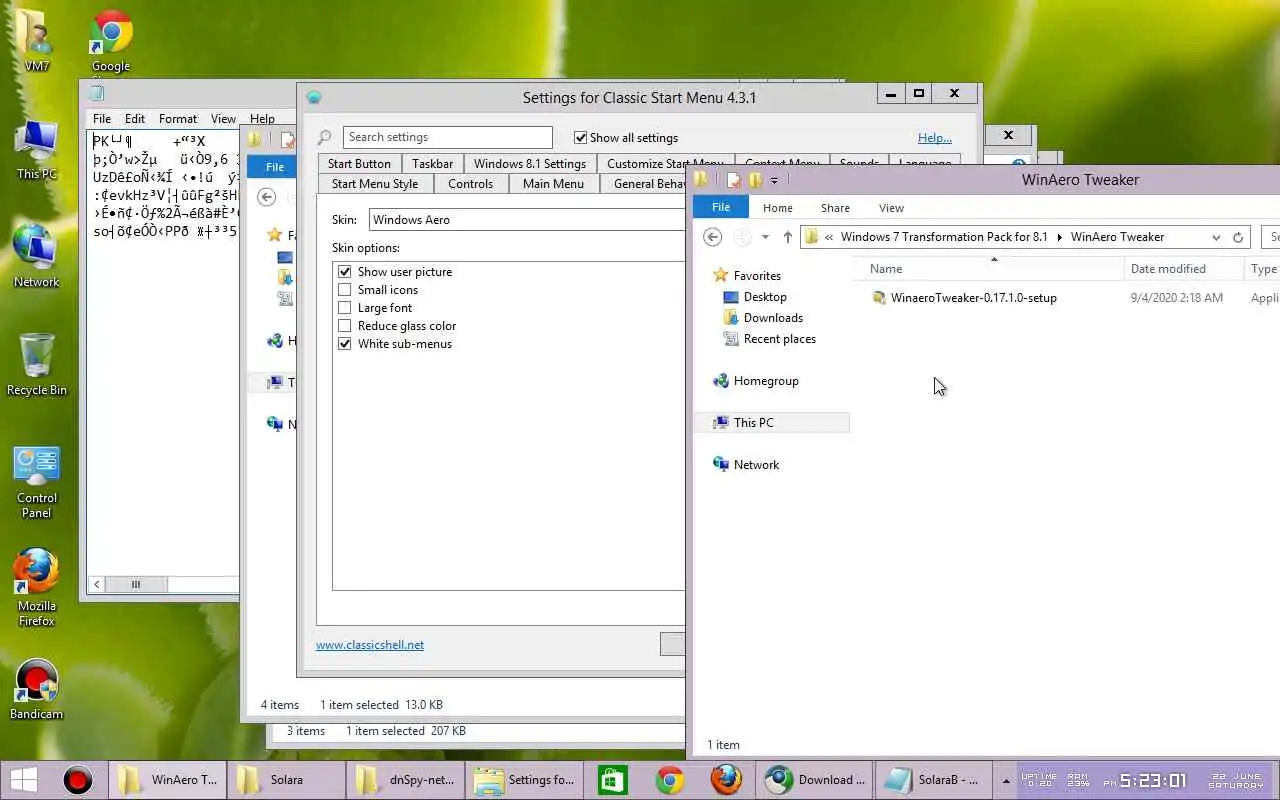The width and height of the screenshot is (1280, 800).
Task: Click the search magnifier icon in Classic Start Menu settings
Action: pos(324,138)
